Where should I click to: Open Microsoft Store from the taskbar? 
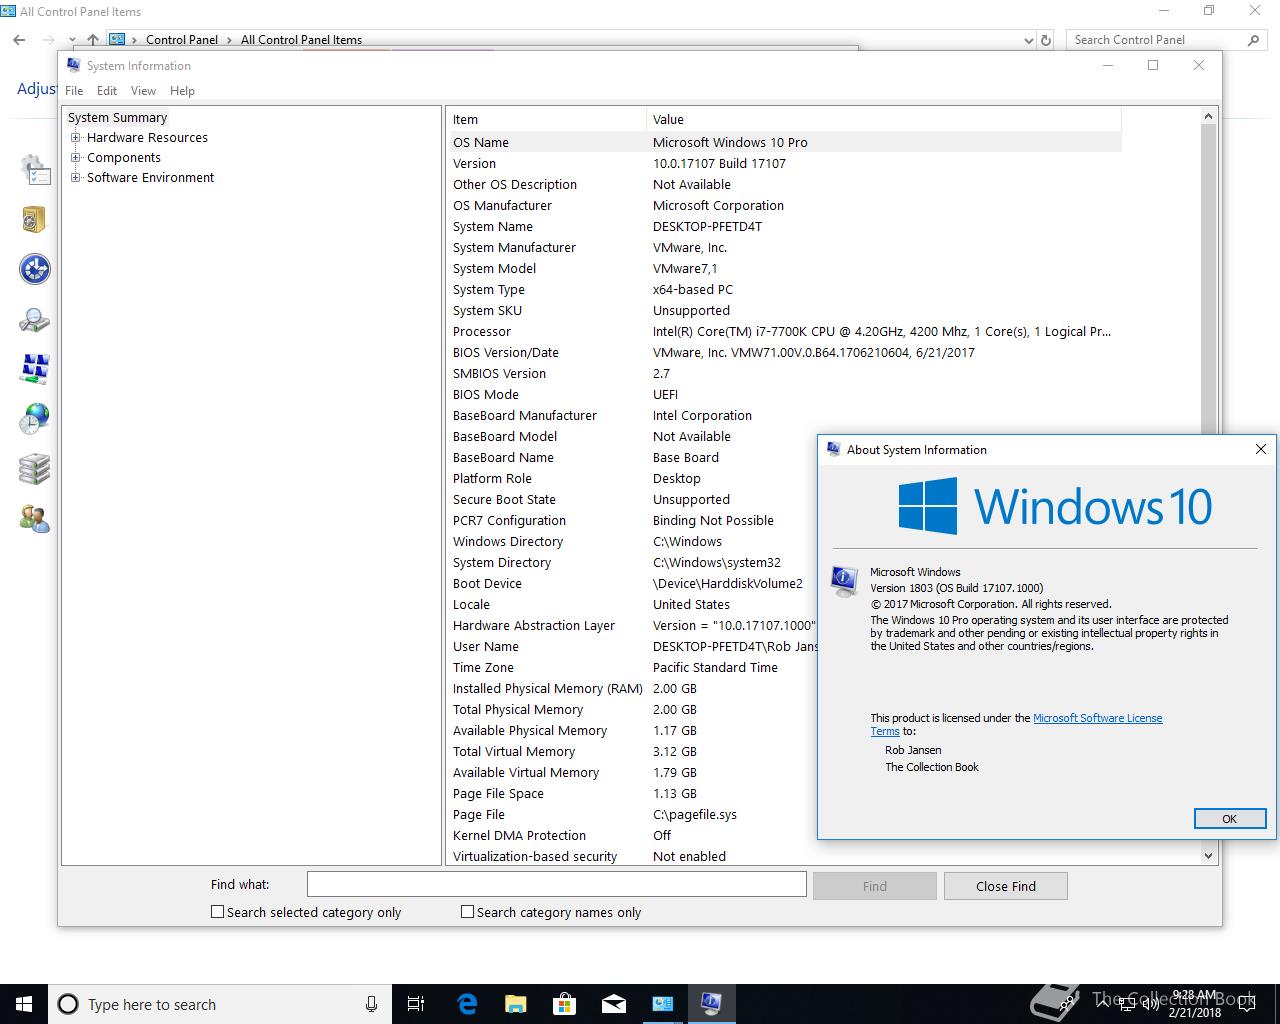tap(564, 1004)
